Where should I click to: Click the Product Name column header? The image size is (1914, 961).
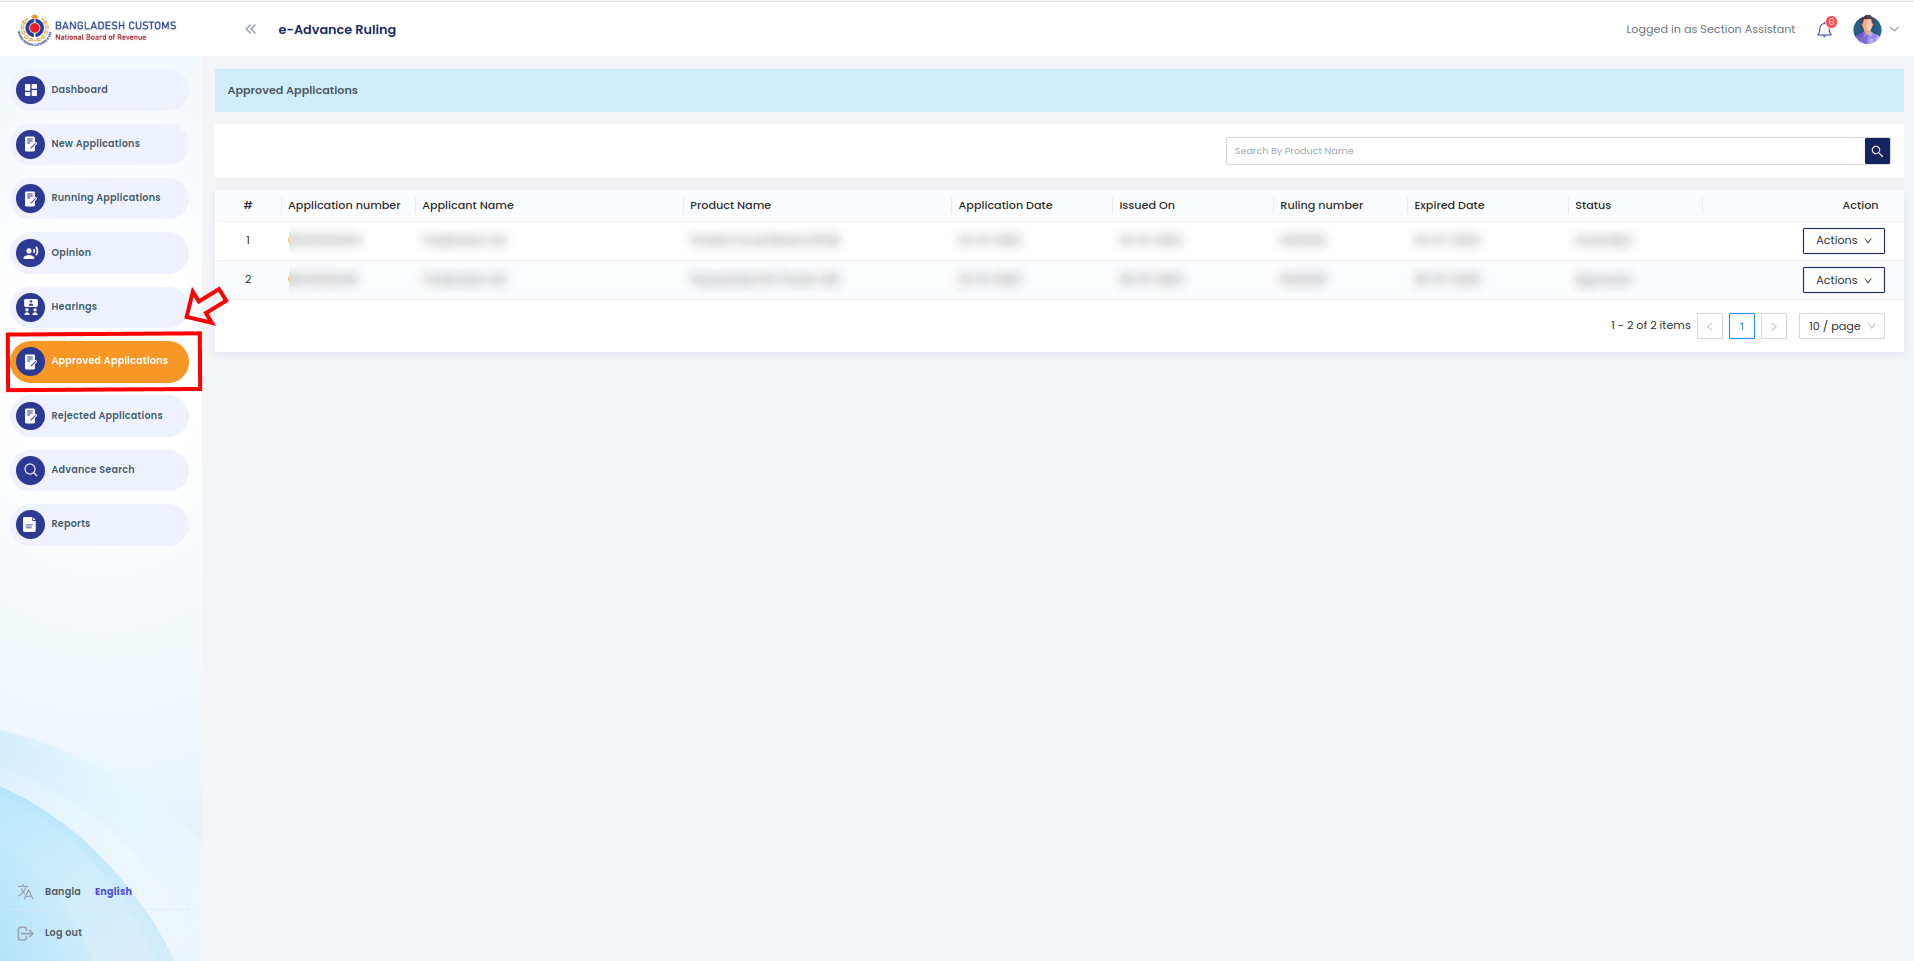pos(730,205)
